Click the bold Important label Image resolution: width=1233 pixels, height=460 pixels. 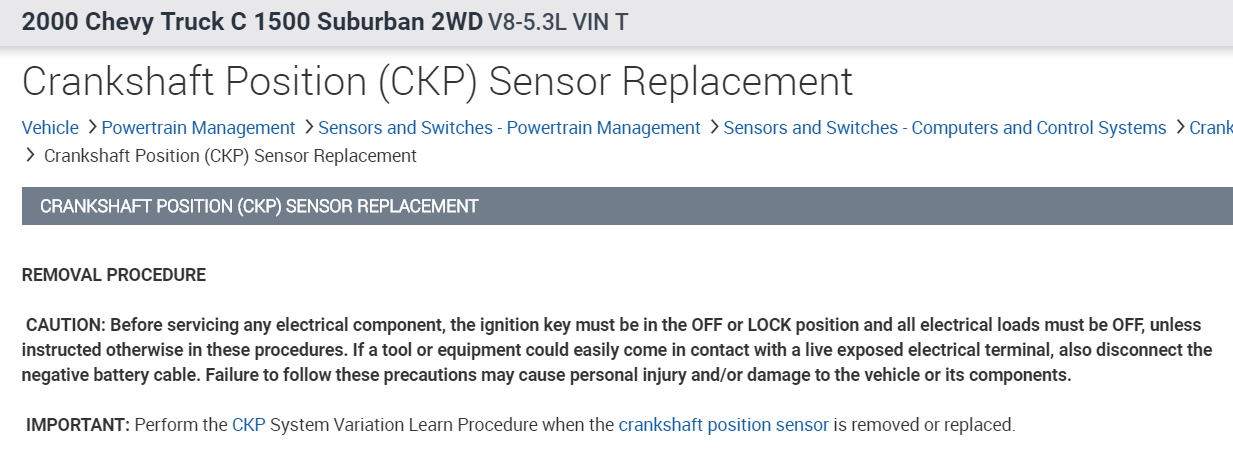tap(78, 425)
